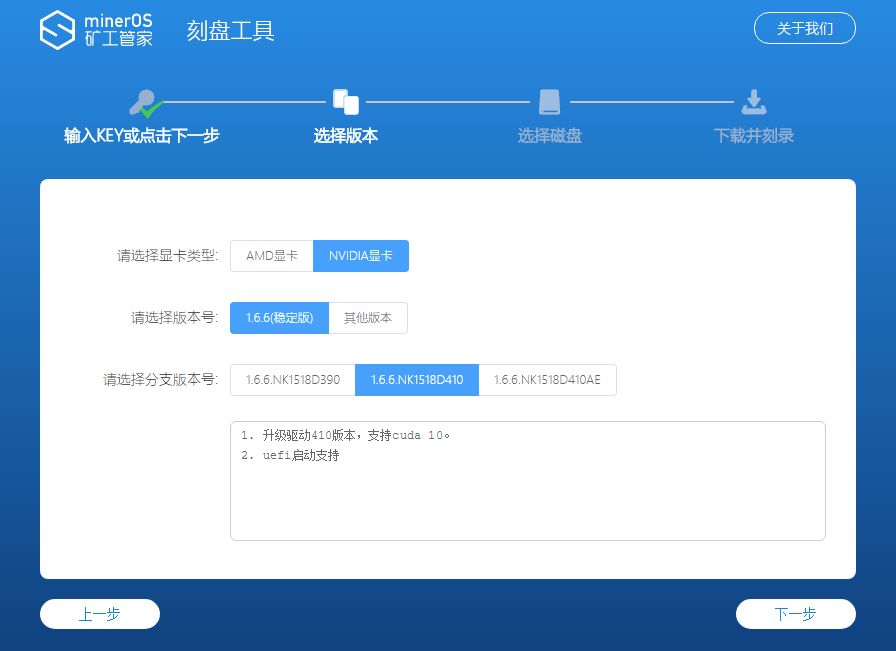Viewport: 896px width, 651px height.
Task: Click the 选择磁盘 step label
Action: [x=550, y=135]
